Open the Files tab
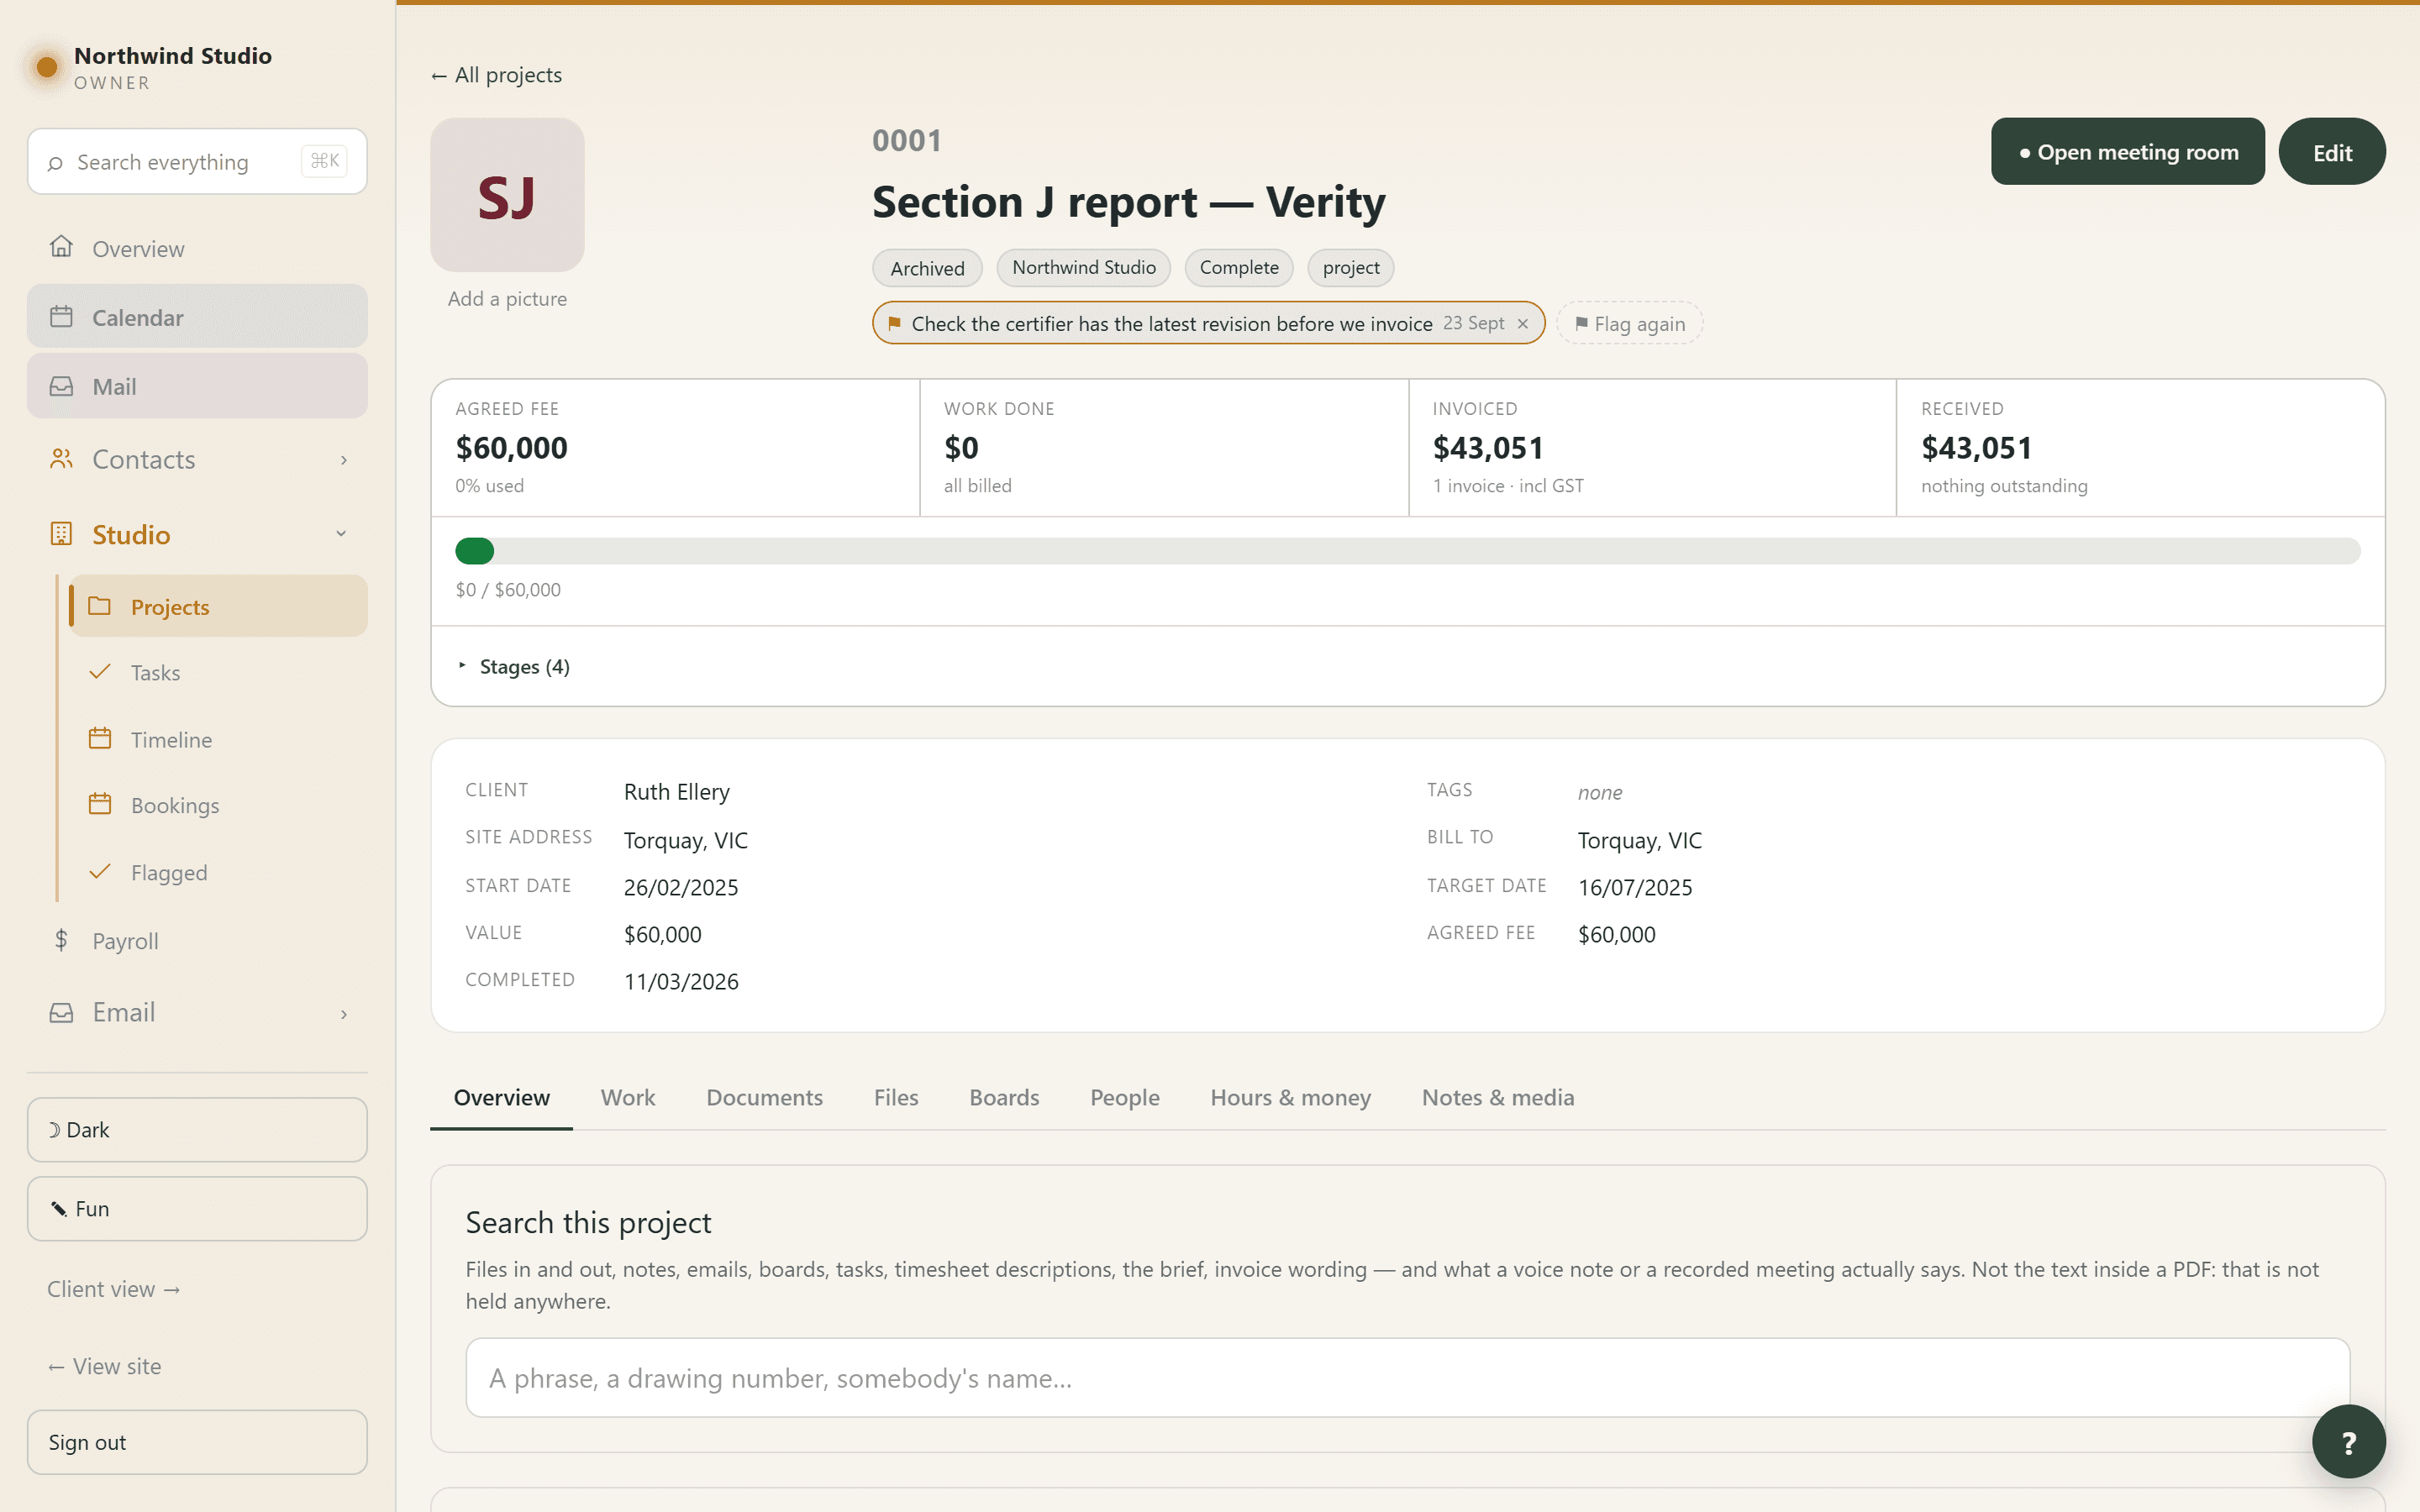The width and height of the screenshot is (2420, 1512). coord(896,1097)
